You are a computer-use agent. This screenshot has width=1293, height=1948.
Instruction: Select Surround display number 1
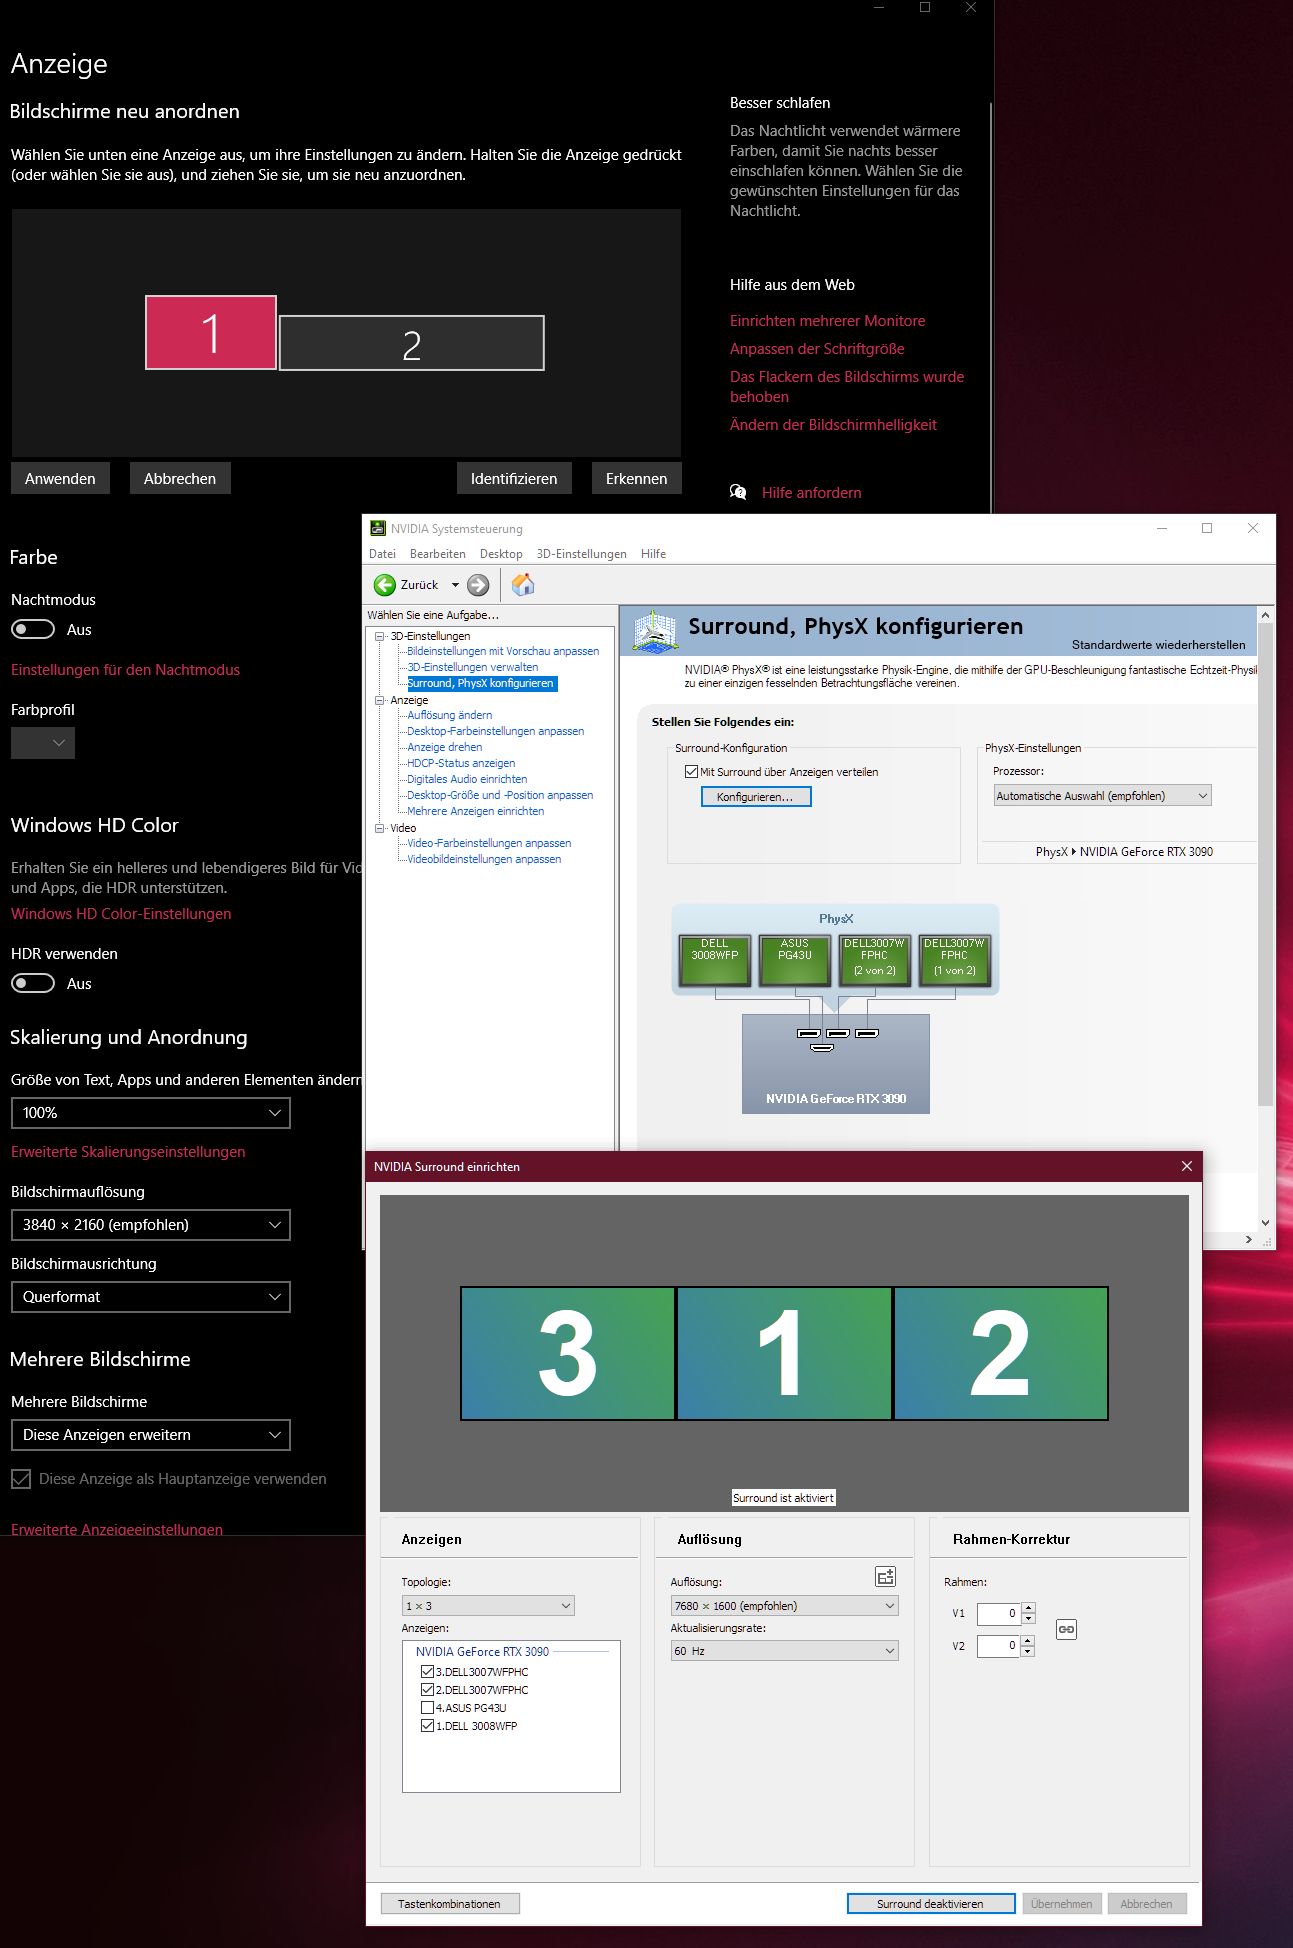(784, 1353)
